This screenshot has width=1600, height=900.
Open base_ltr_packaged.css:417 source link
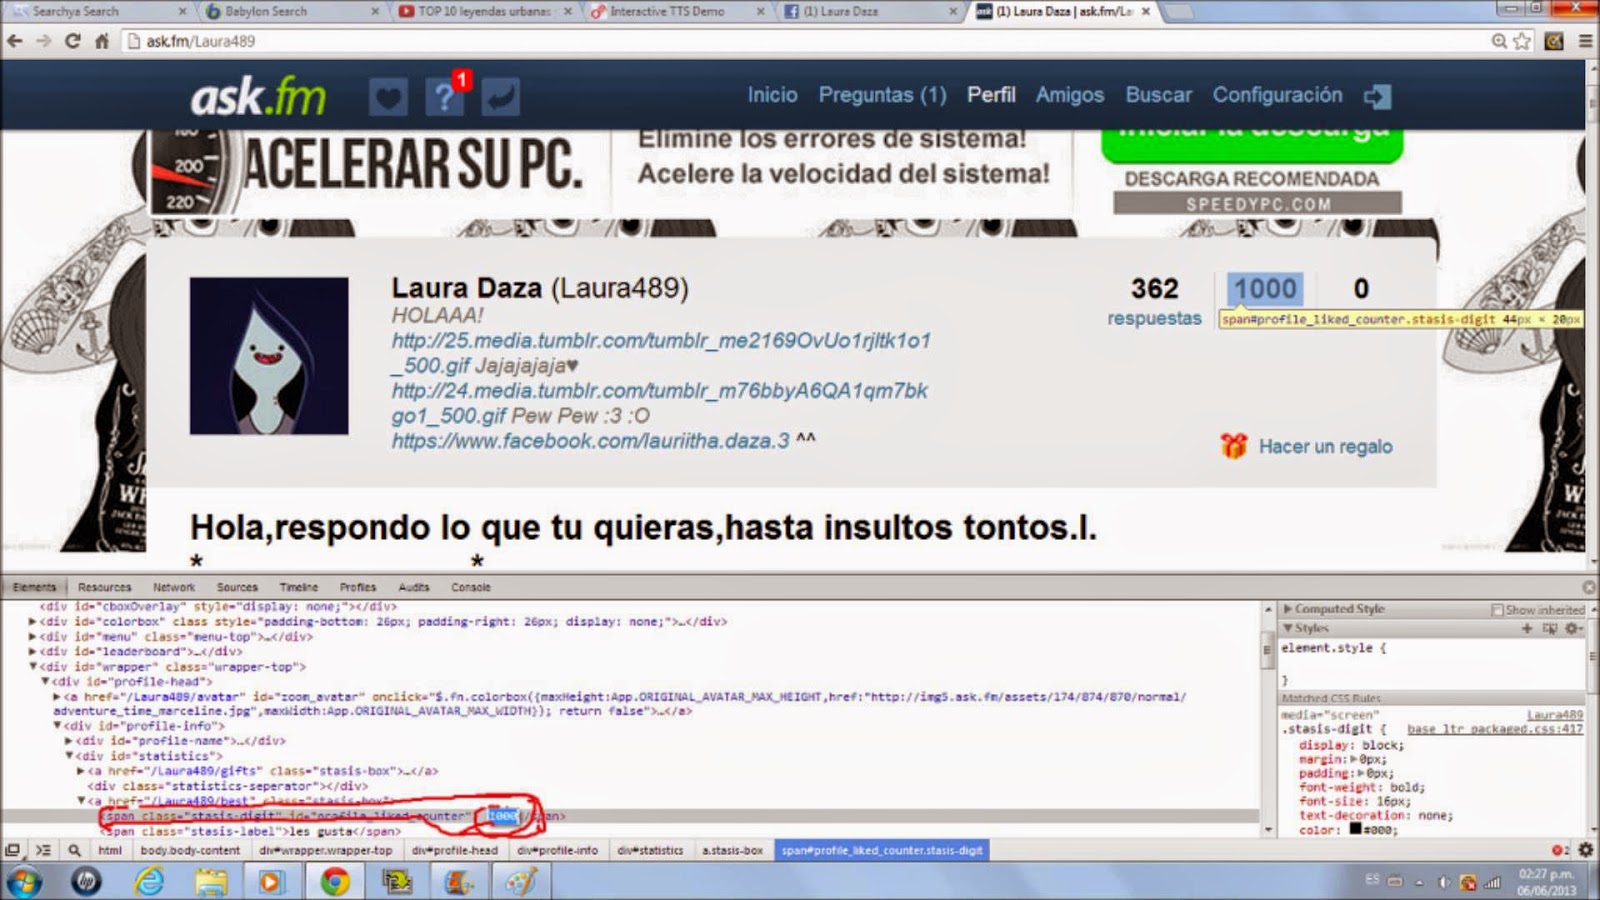click(x=1495, y=729)
